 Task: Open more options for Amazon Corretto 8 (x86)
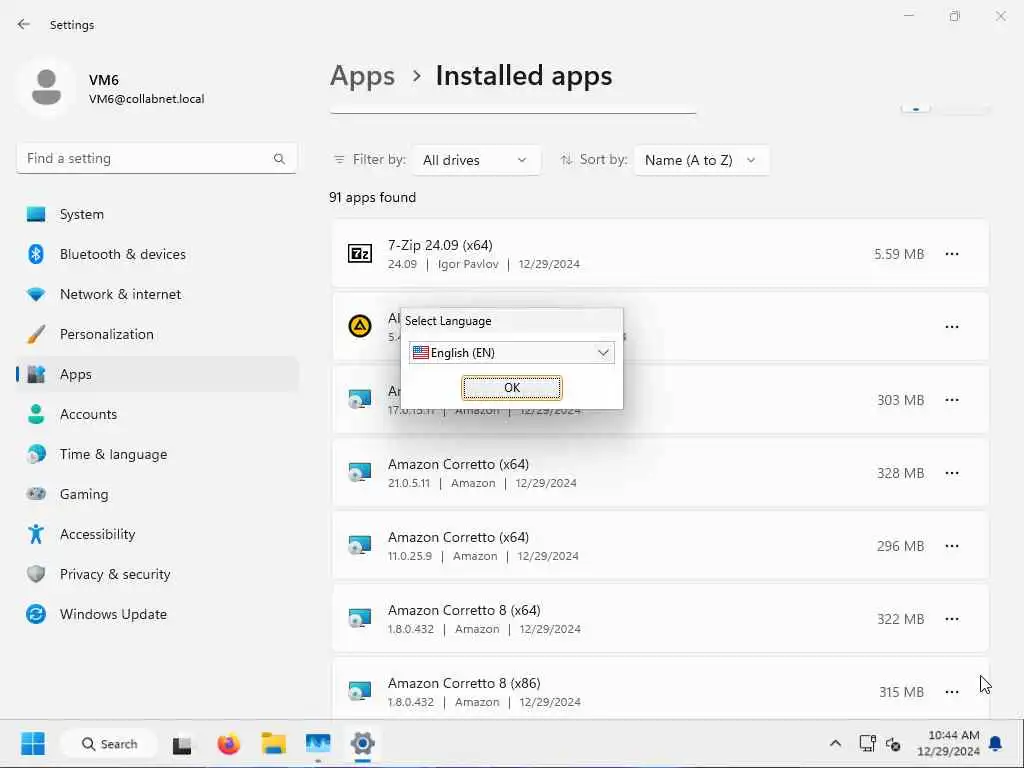952,692
